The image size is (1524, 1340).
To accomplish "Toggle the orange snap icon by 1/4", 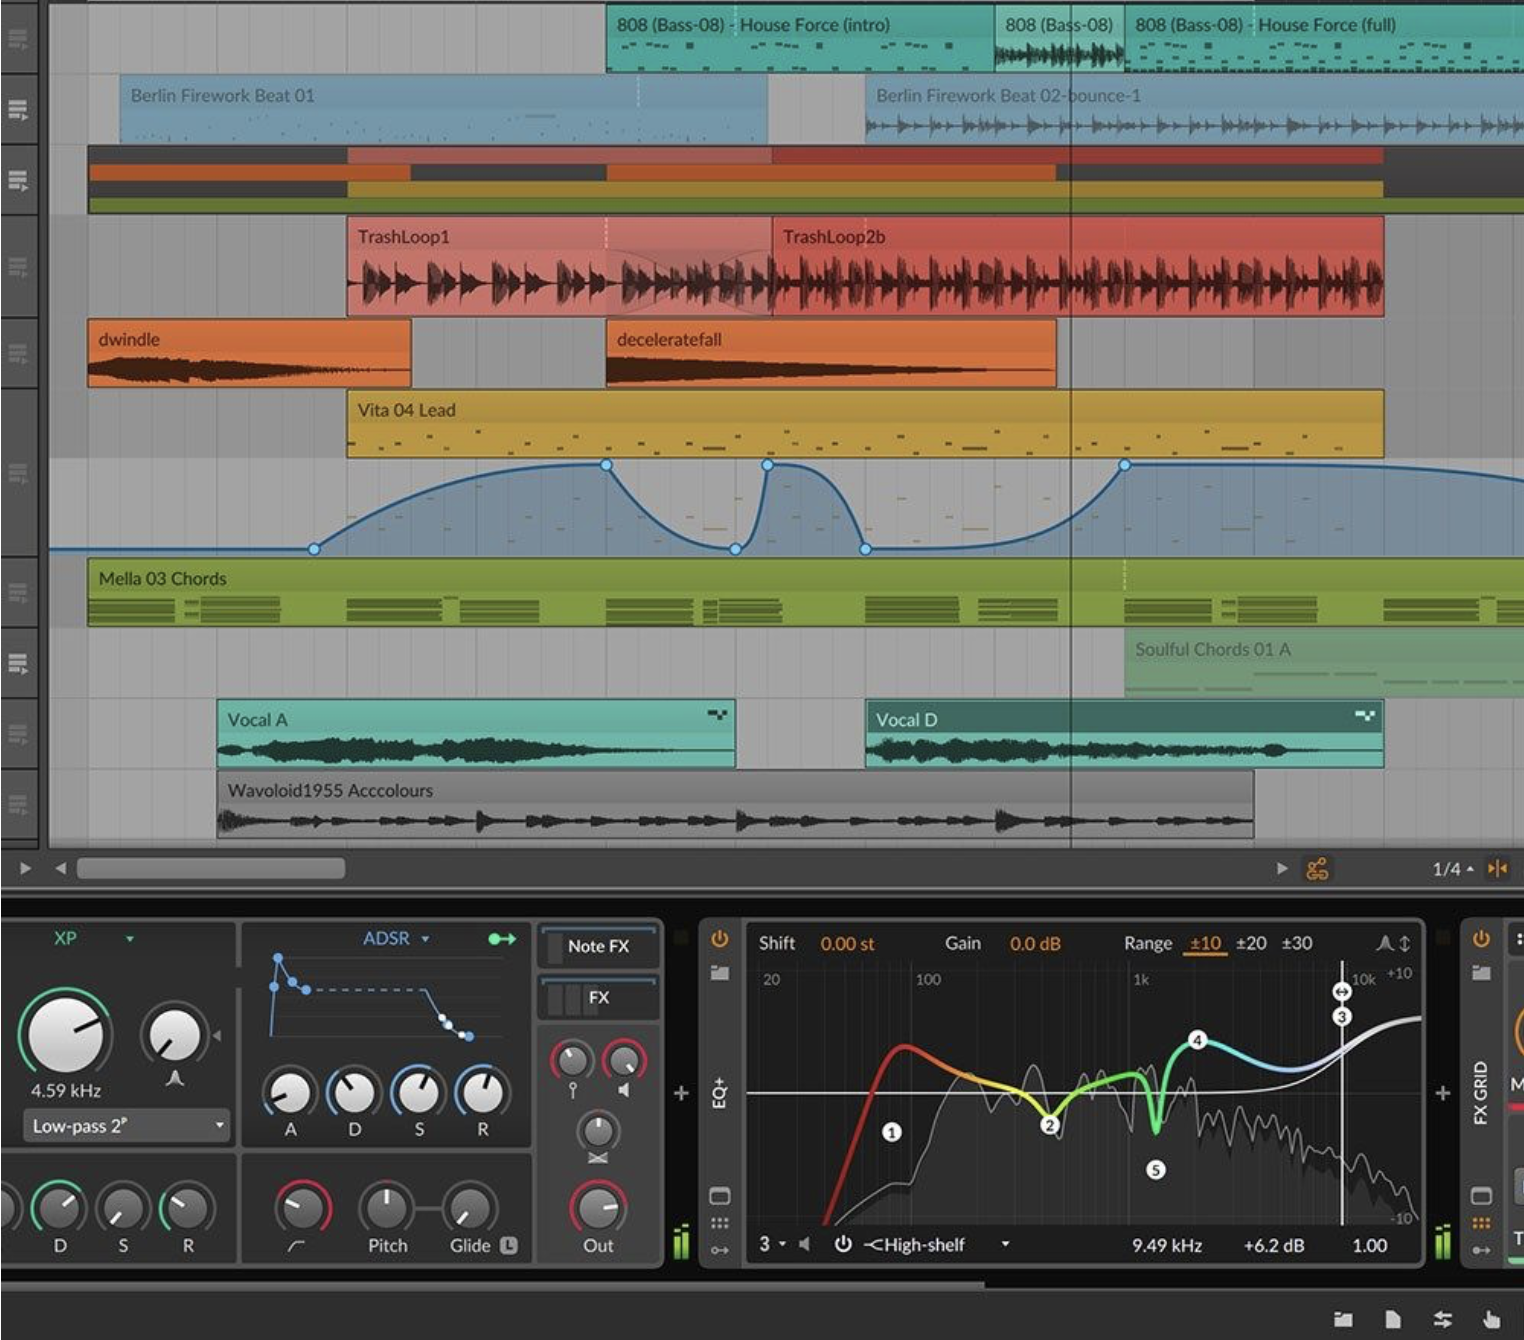I will (1497, 868).
